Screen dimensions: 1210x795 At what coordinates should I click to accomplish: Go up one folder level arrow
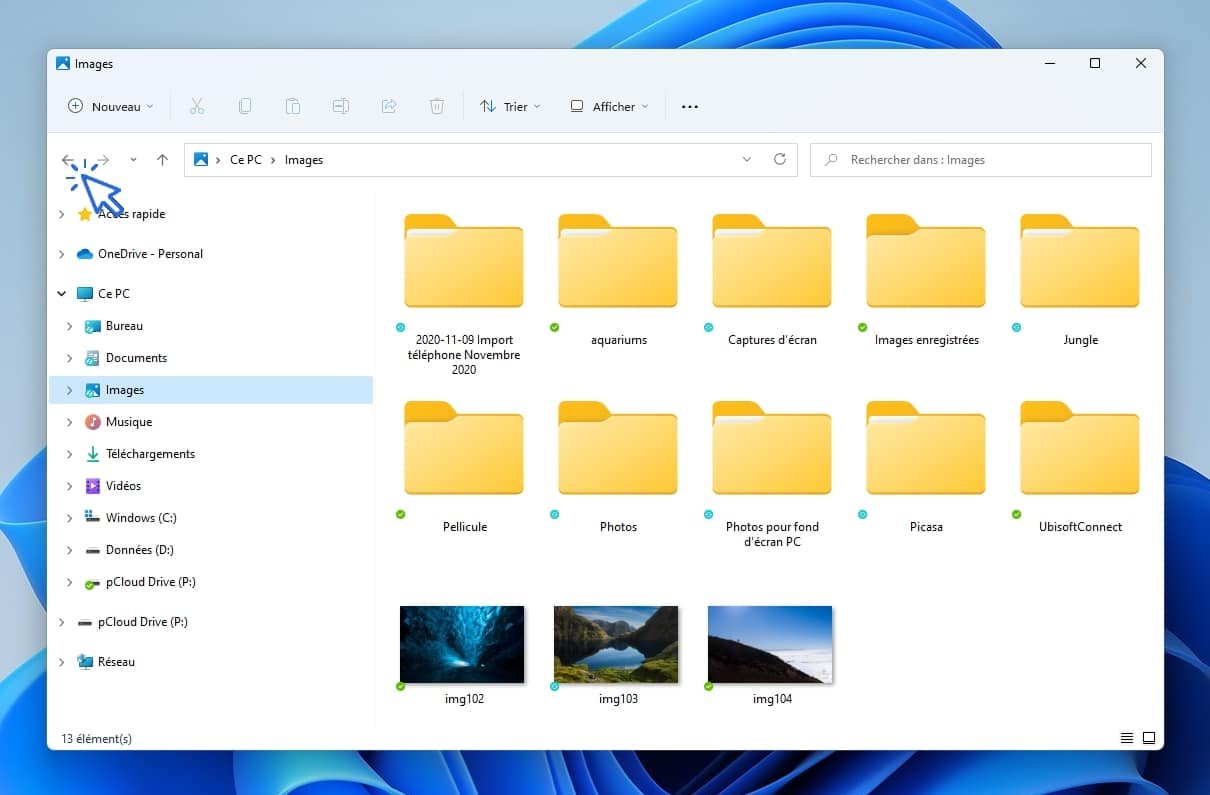tap(162, 160)
